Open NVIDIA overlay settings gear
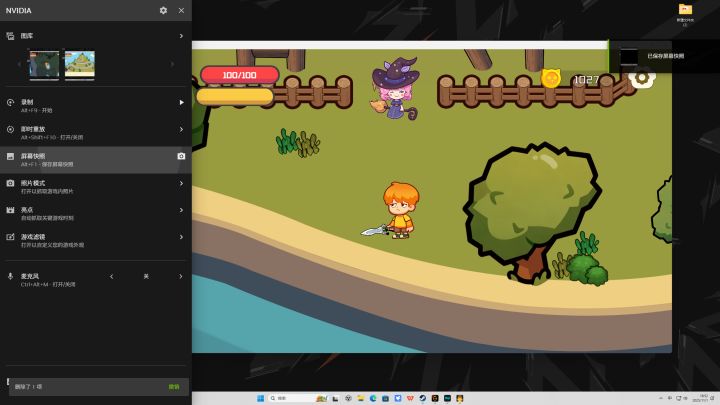 [x=163, y=10]
